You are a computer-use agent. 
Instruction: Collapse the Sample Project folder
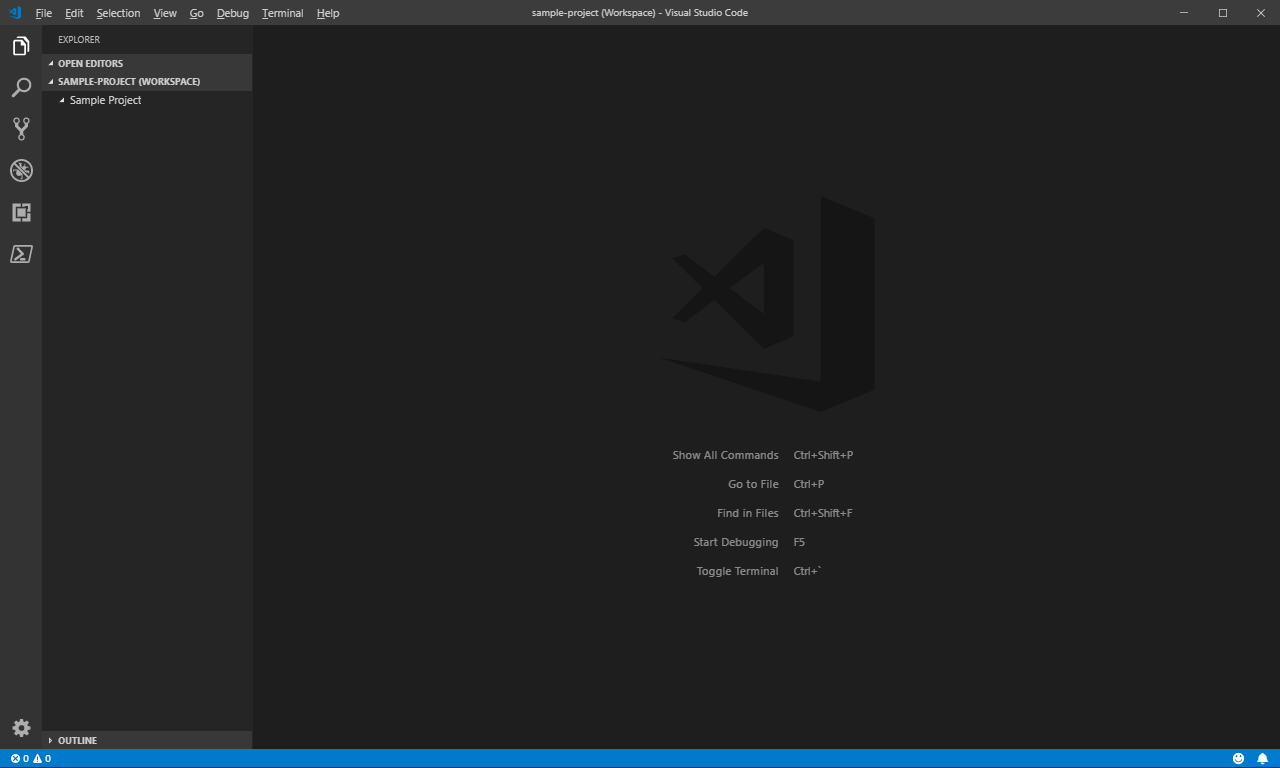coord(147,100)
